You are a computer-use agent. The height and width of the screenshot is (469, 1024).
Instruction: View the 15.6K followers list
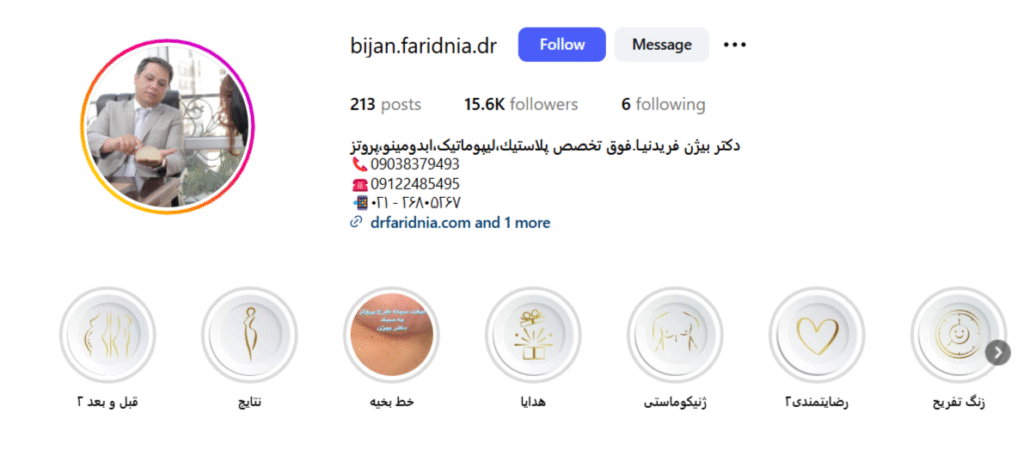[x=520, y=105]
